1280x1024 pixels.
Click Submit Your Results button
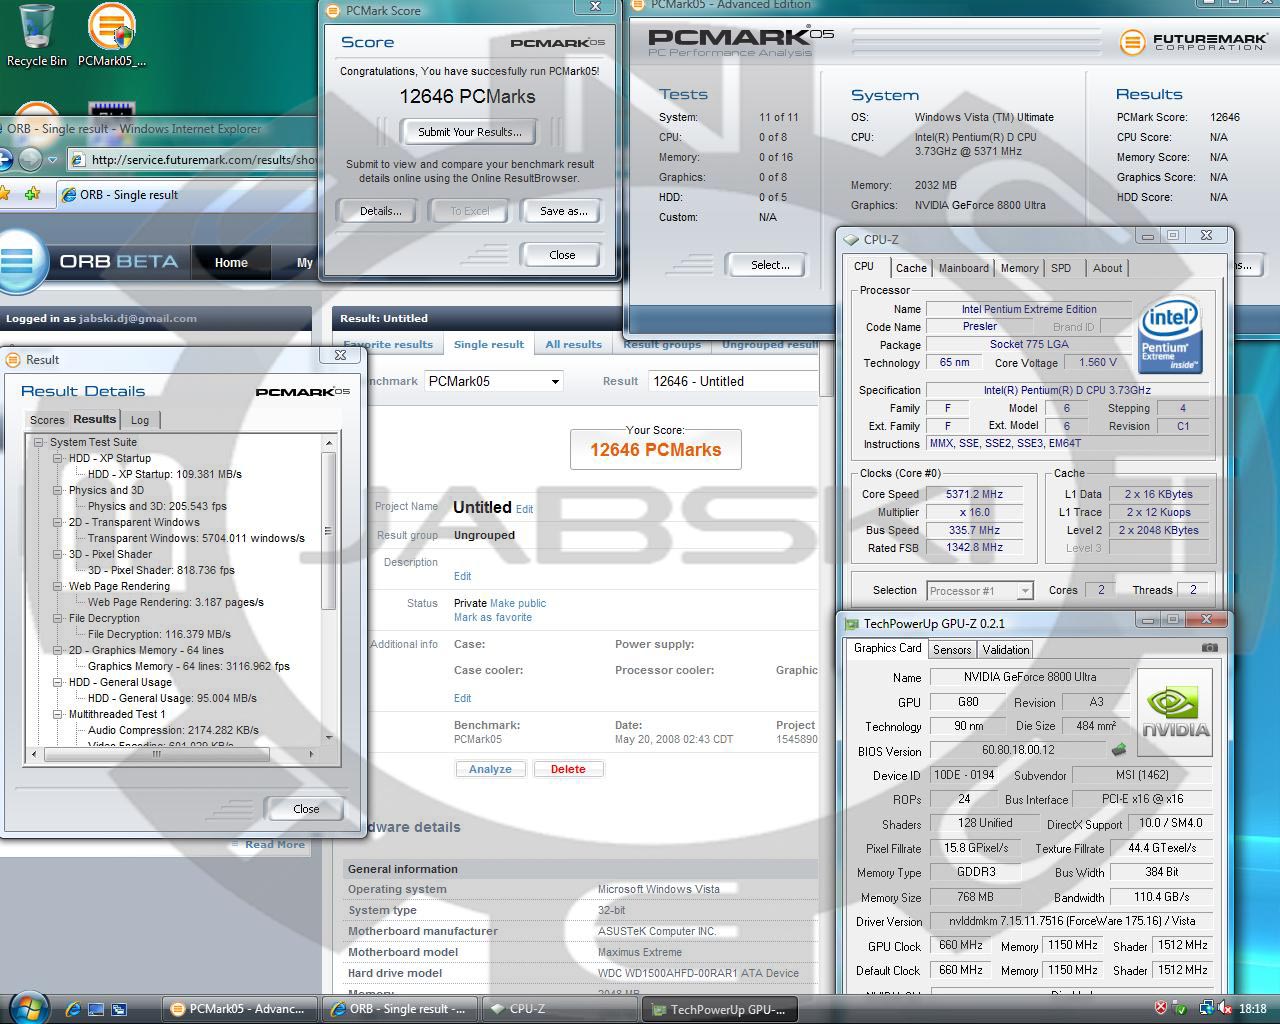(x=470, y=132)
